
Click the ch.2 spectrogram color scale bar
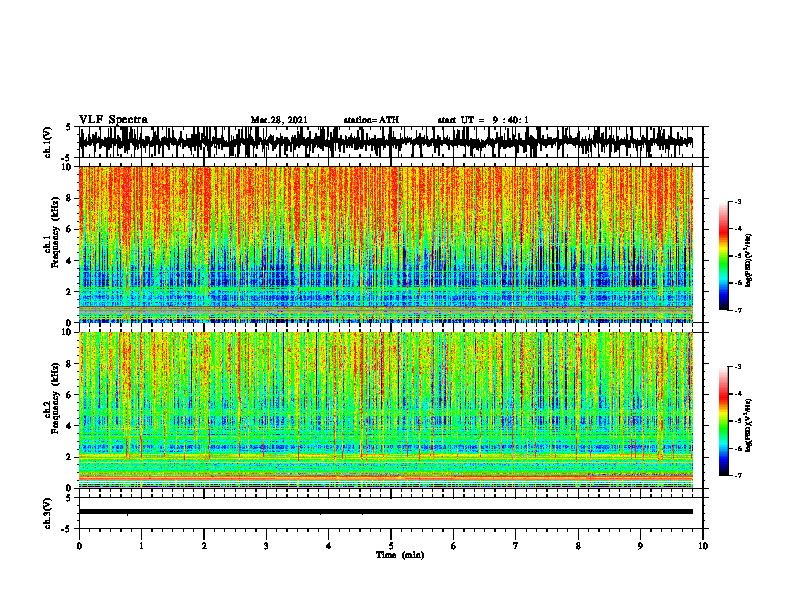pyautogui.click(x=723, y=421)
